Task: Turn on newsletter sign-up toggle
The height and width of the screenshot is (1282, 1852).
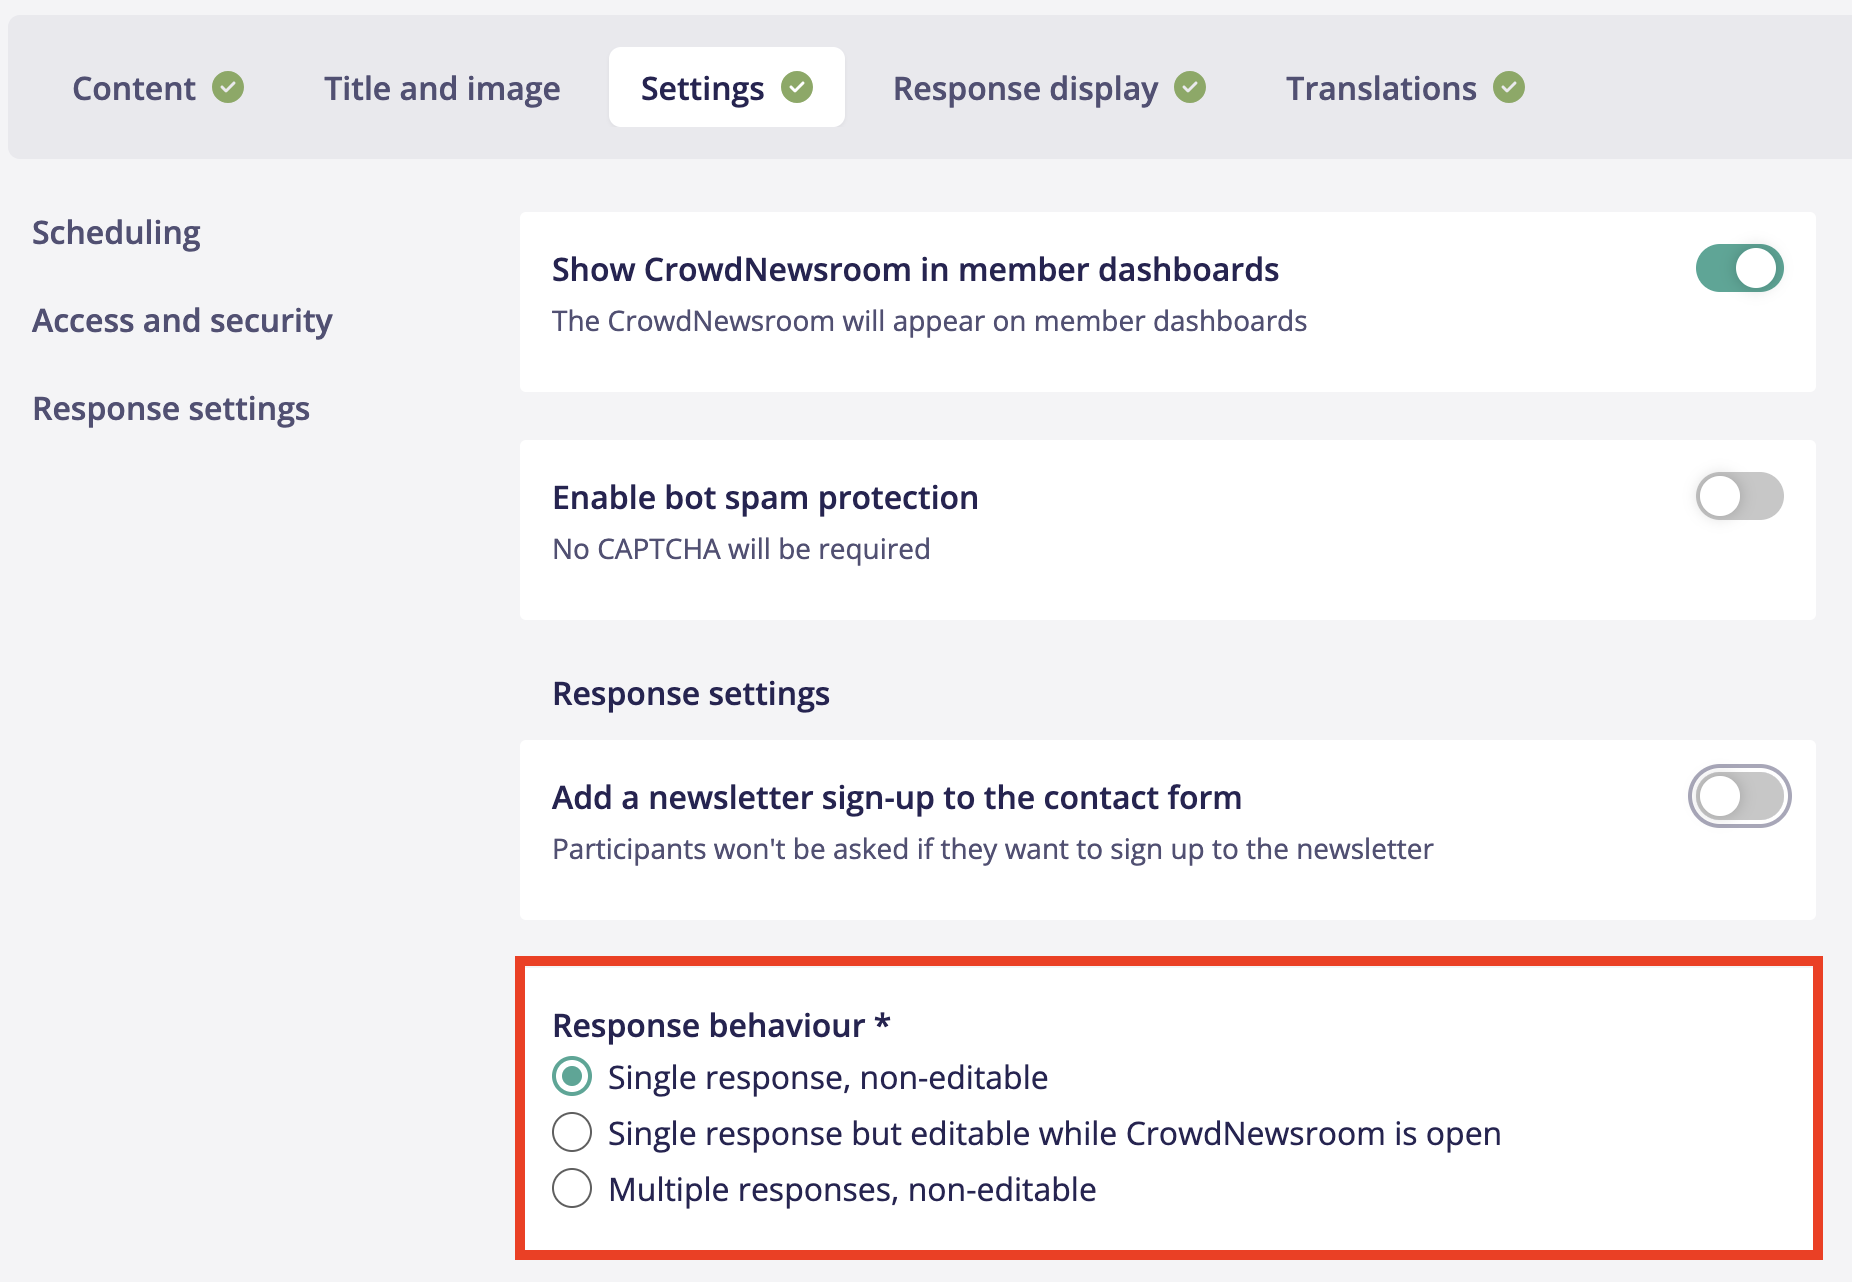Action: pos(1739,796)
